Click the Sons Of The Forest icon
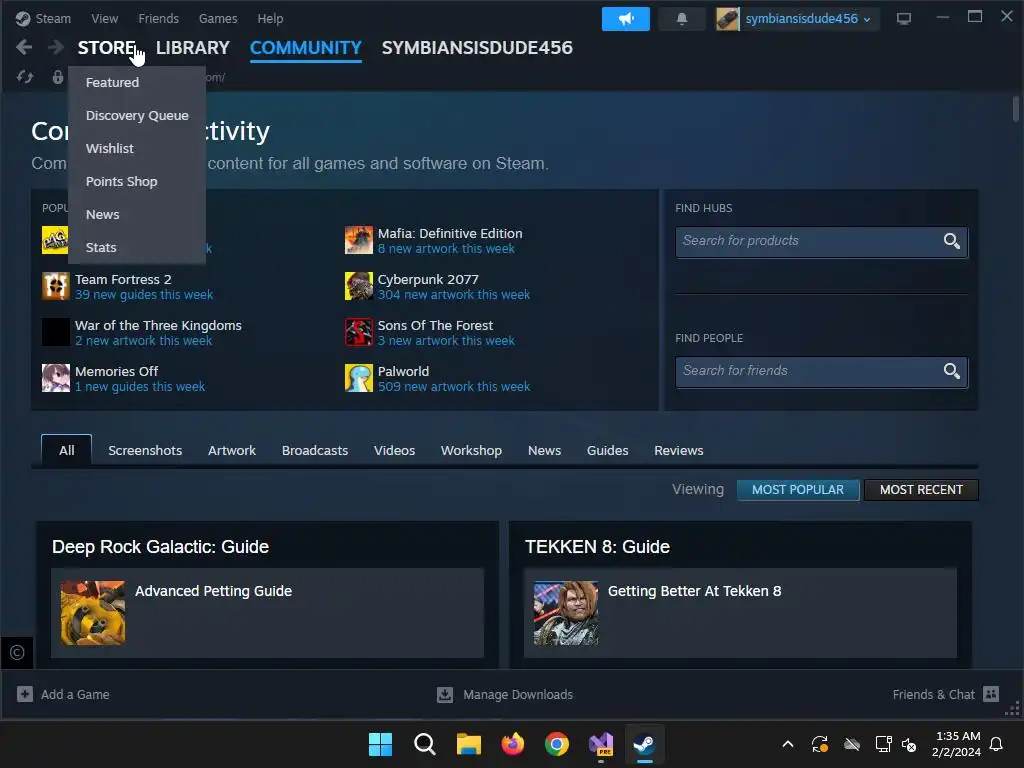The image size is (1024, 768). [x=359, y=332]
